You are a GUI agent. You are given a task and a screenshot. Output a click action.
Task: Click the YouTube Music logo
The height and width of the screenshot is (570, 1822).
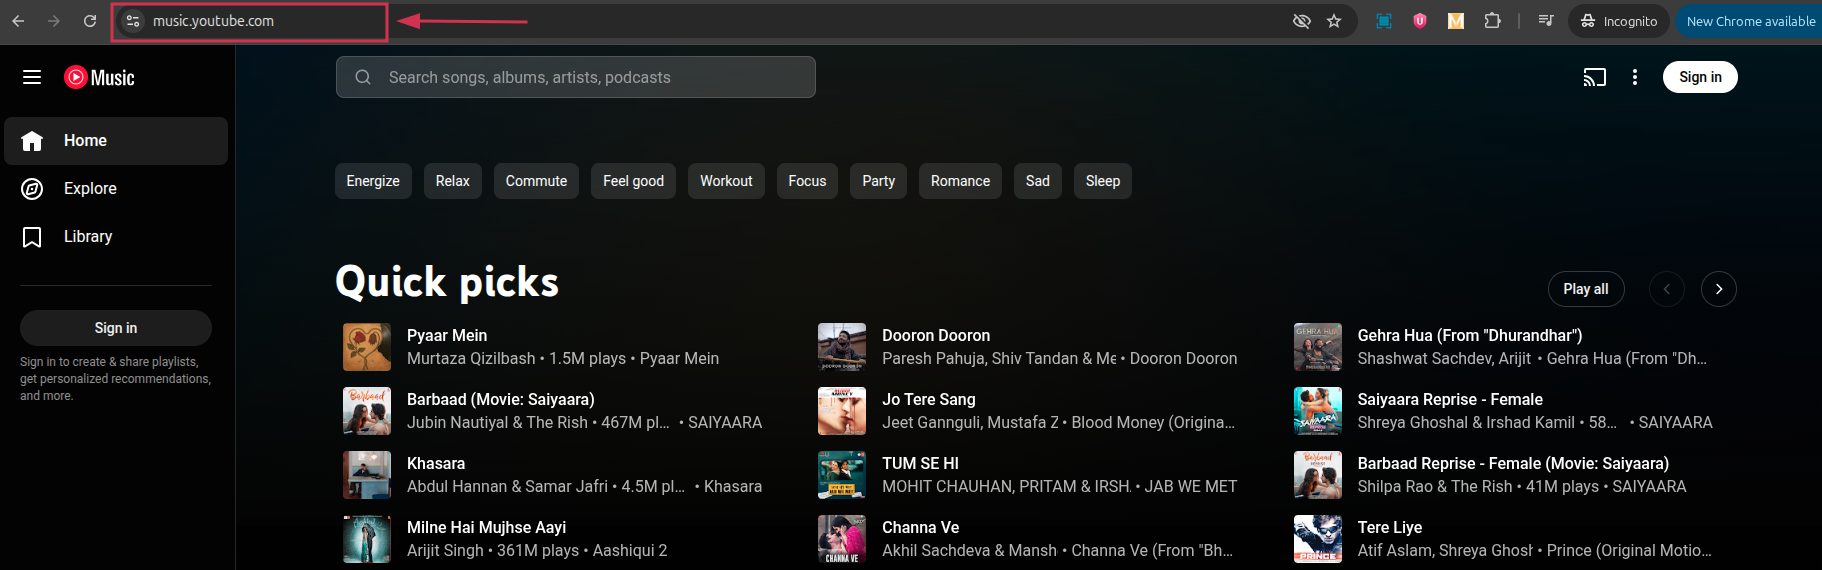[99, 77]
